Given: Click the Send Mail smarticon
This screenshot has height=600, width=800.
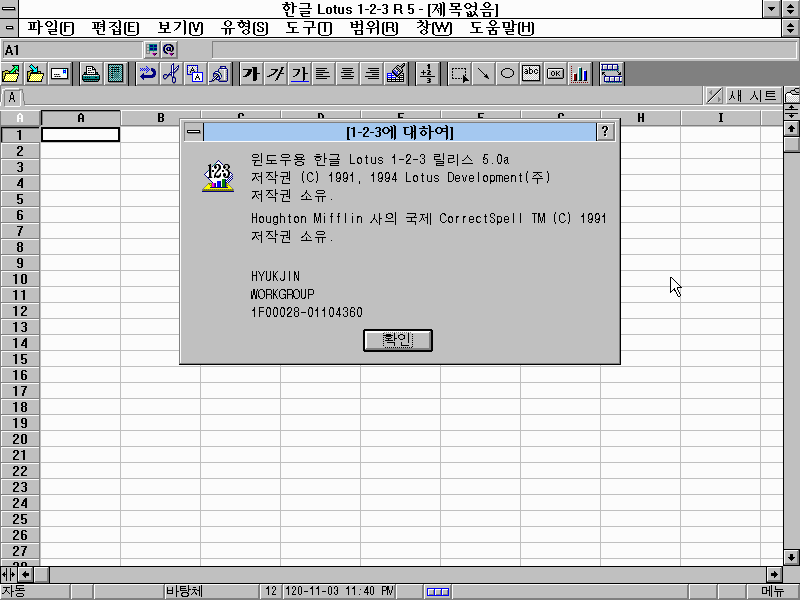Looking at the screenshot, I should 59,74.
